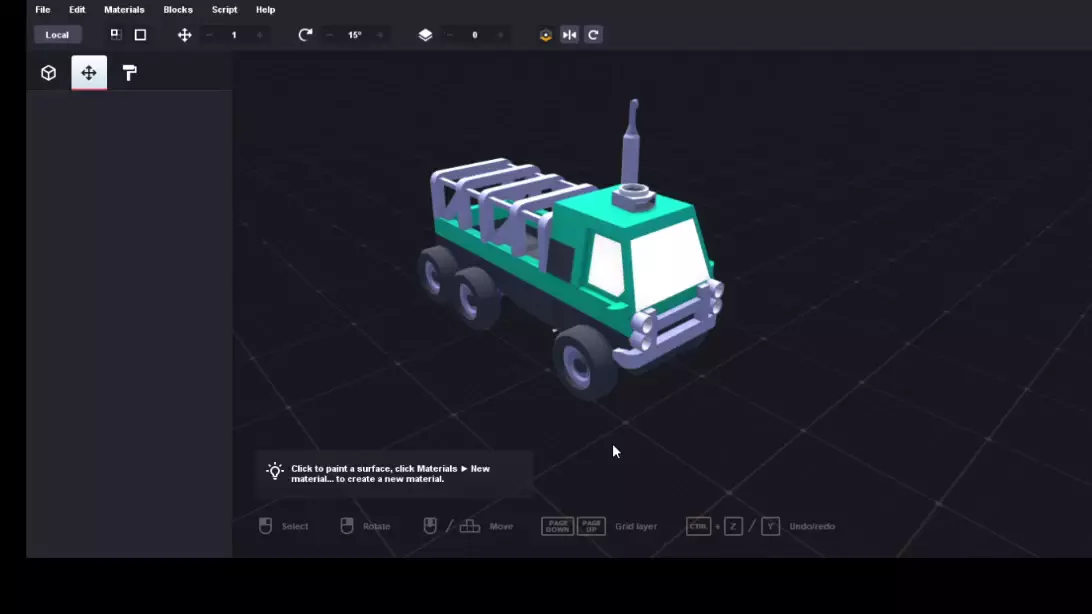Click the move snap arrows icon
1092x614 pixels.
click(185, 35)
